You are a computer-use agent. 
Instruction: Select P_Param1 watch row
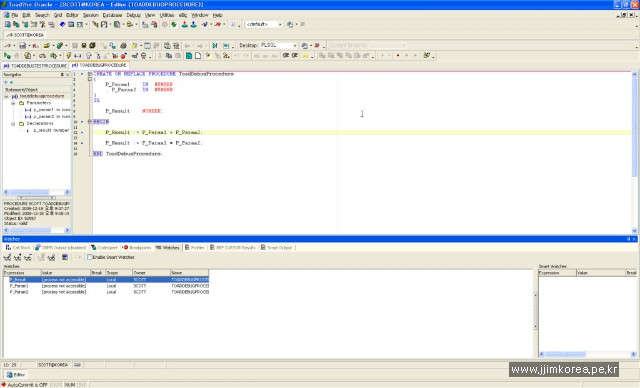point(106,286)
